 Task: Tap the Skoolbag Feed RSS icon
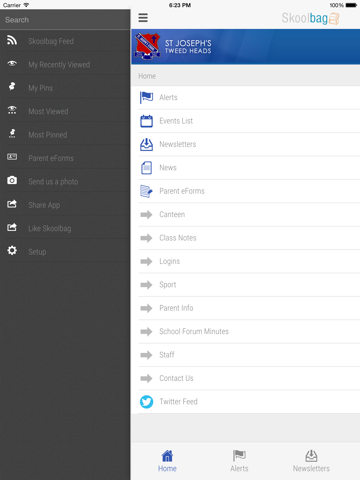12,40
